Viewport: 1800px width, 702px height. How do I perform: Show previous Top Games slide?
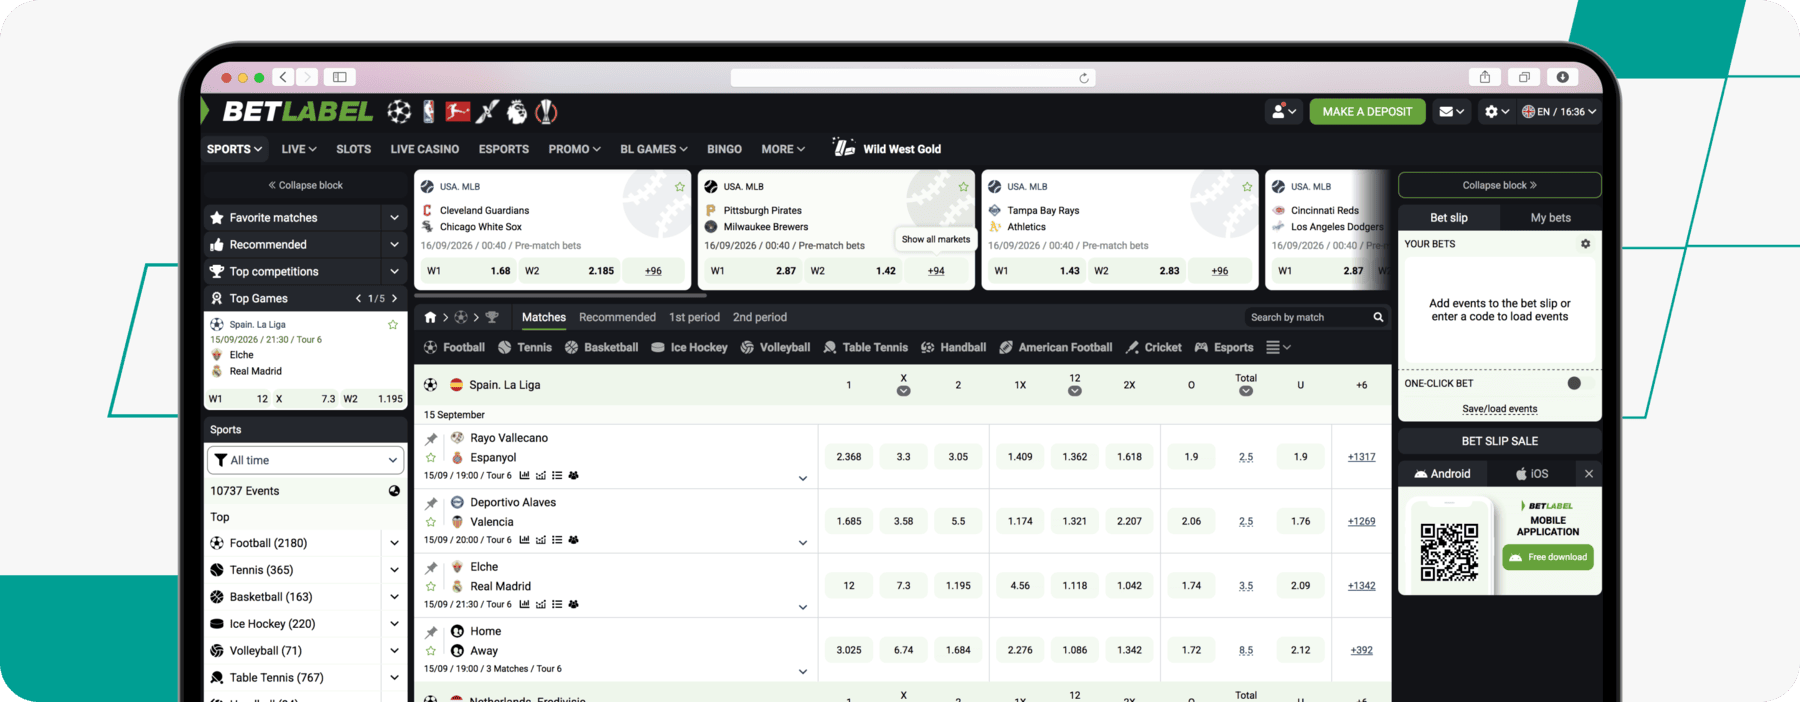coord(359,298)
